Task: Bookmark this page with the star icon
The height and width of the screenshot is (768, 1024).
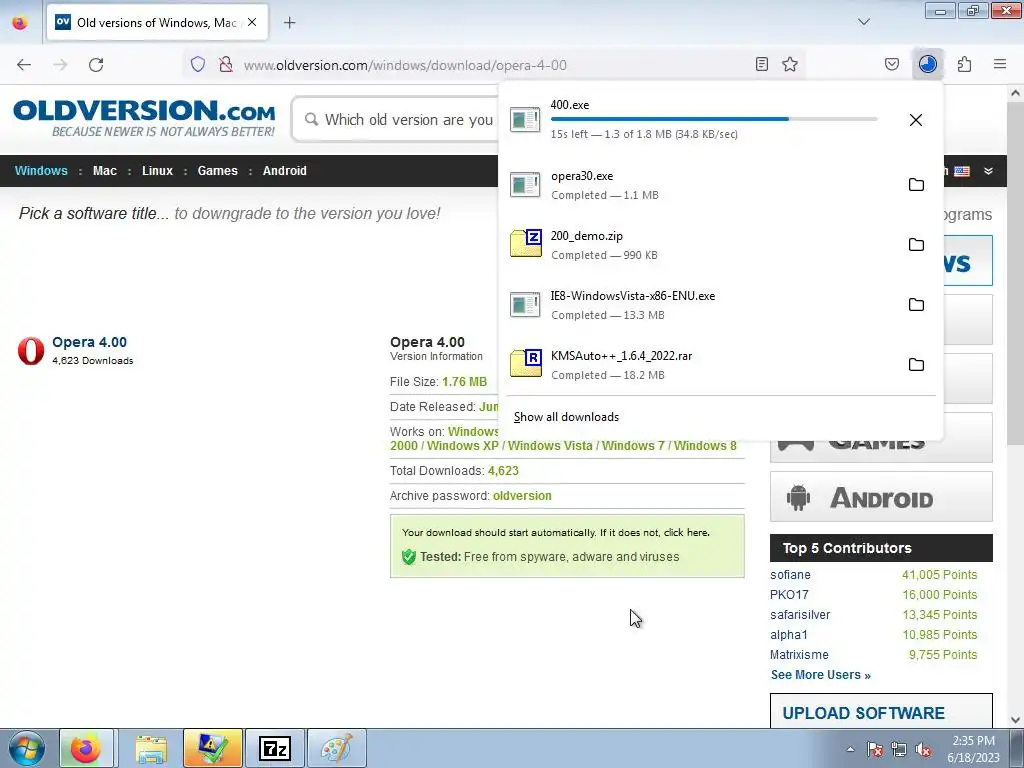Action: coord(790,64)
